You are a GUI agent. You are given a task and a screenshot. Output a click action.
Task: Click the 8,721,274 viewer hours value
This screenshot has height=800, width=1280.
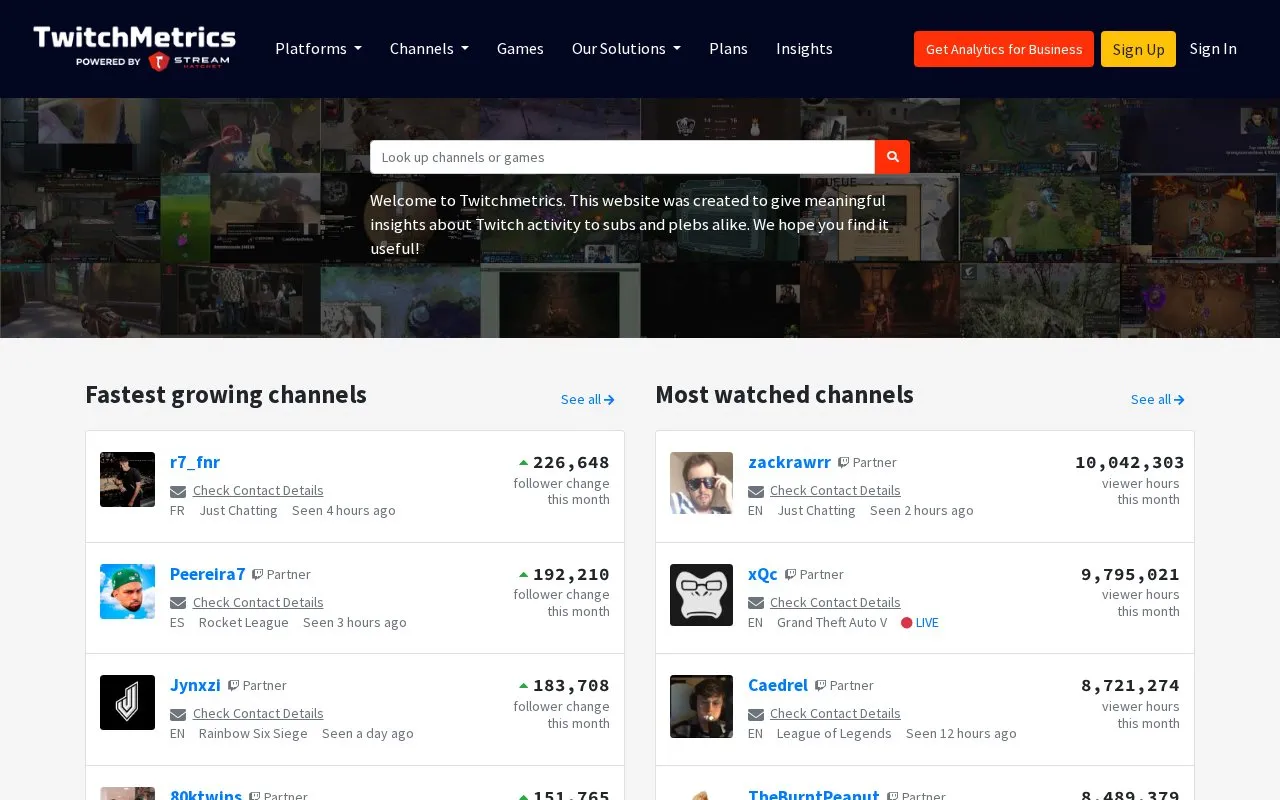point(1130,685)
